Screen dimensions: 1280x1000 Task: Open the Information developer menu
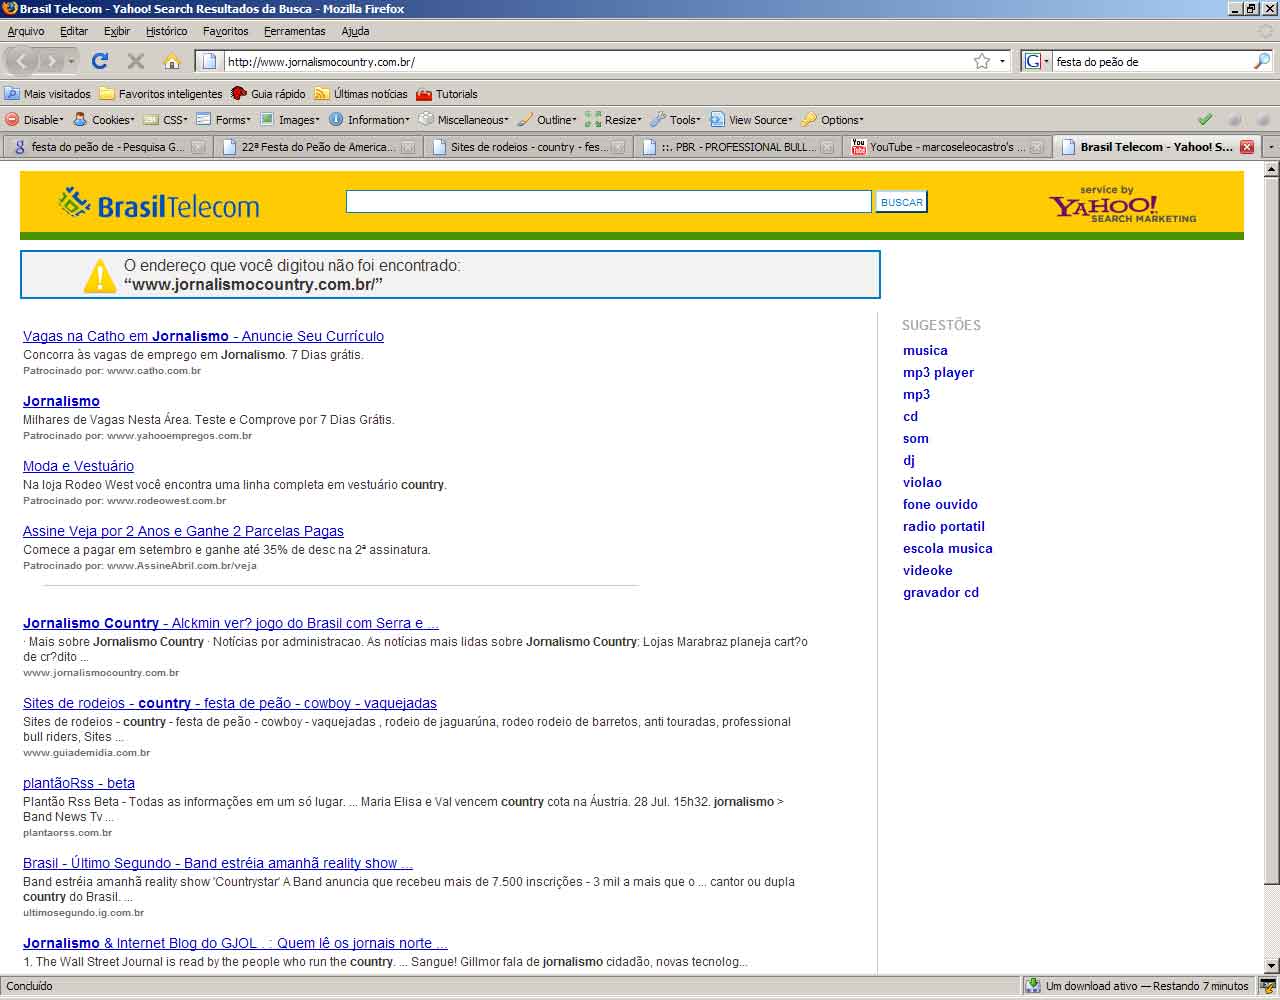[x=370, y=120]
